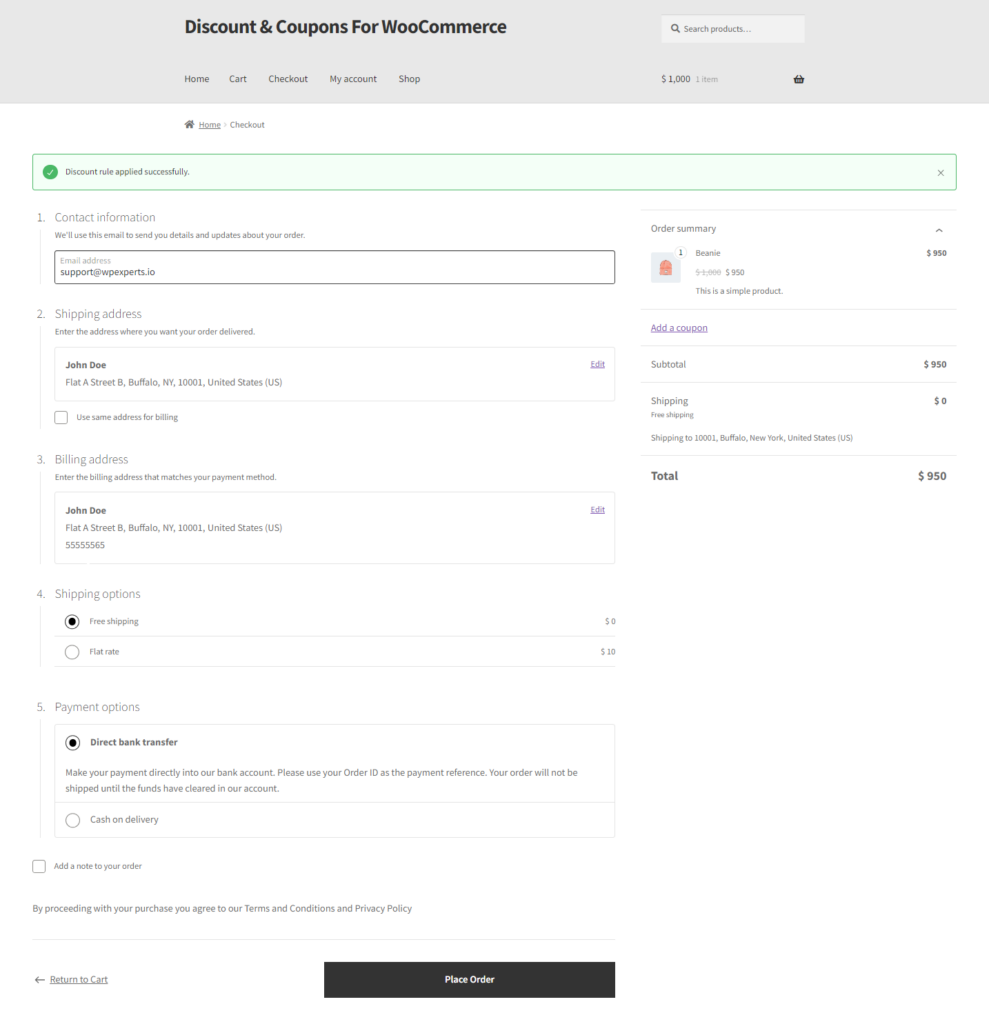Open the Cart menu item
The height and width of the screenshot is (1024, 989).
[238, 78]
